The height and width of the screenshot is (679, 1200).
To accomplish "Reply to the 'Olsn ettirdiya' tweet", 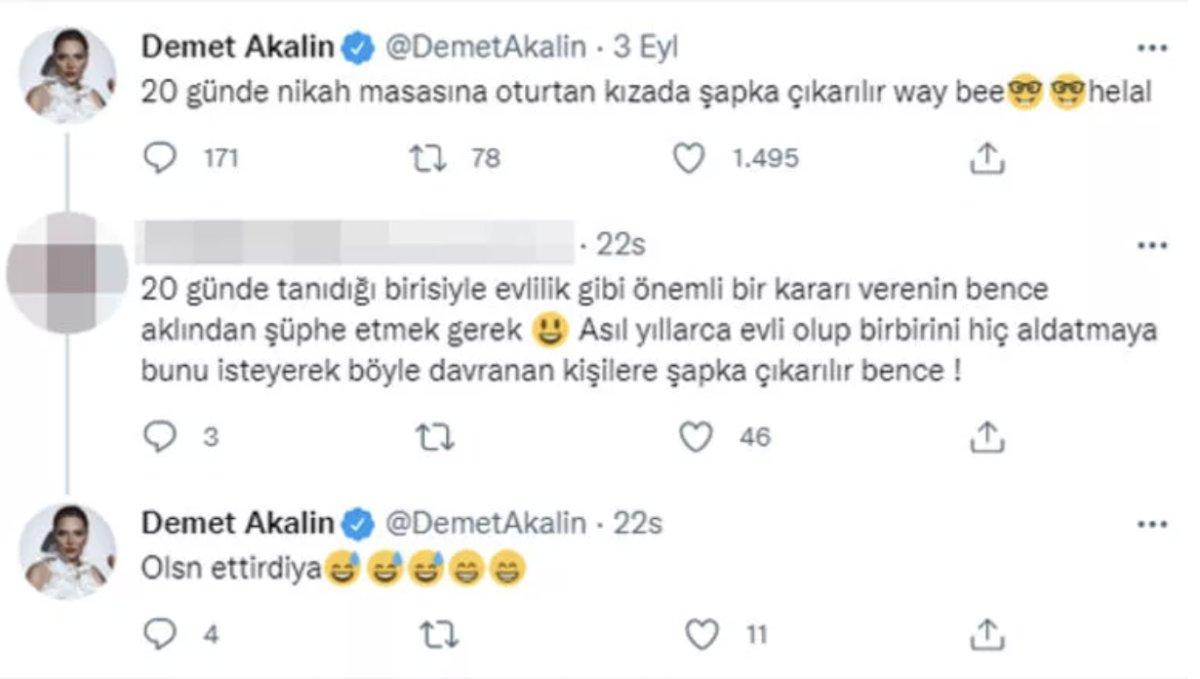I will click(x=160, y=632).
